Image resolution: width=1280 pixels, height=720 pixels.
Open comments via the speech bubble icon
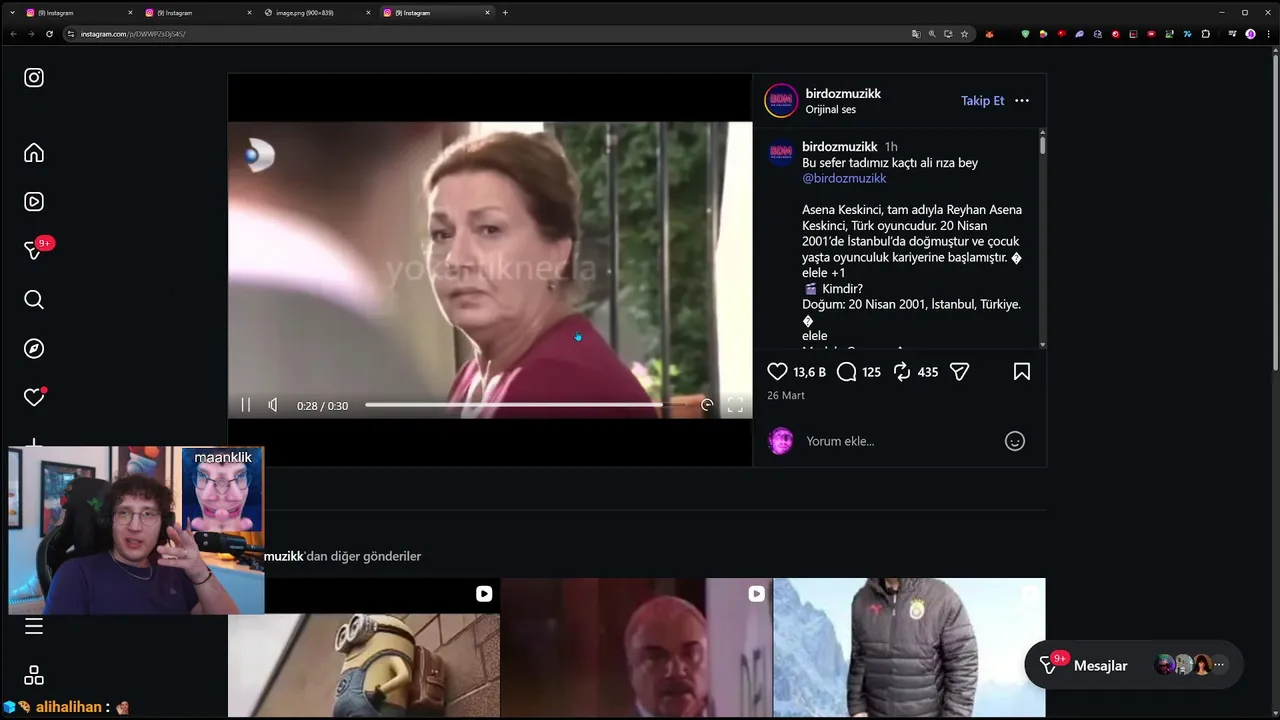point(847,372)
